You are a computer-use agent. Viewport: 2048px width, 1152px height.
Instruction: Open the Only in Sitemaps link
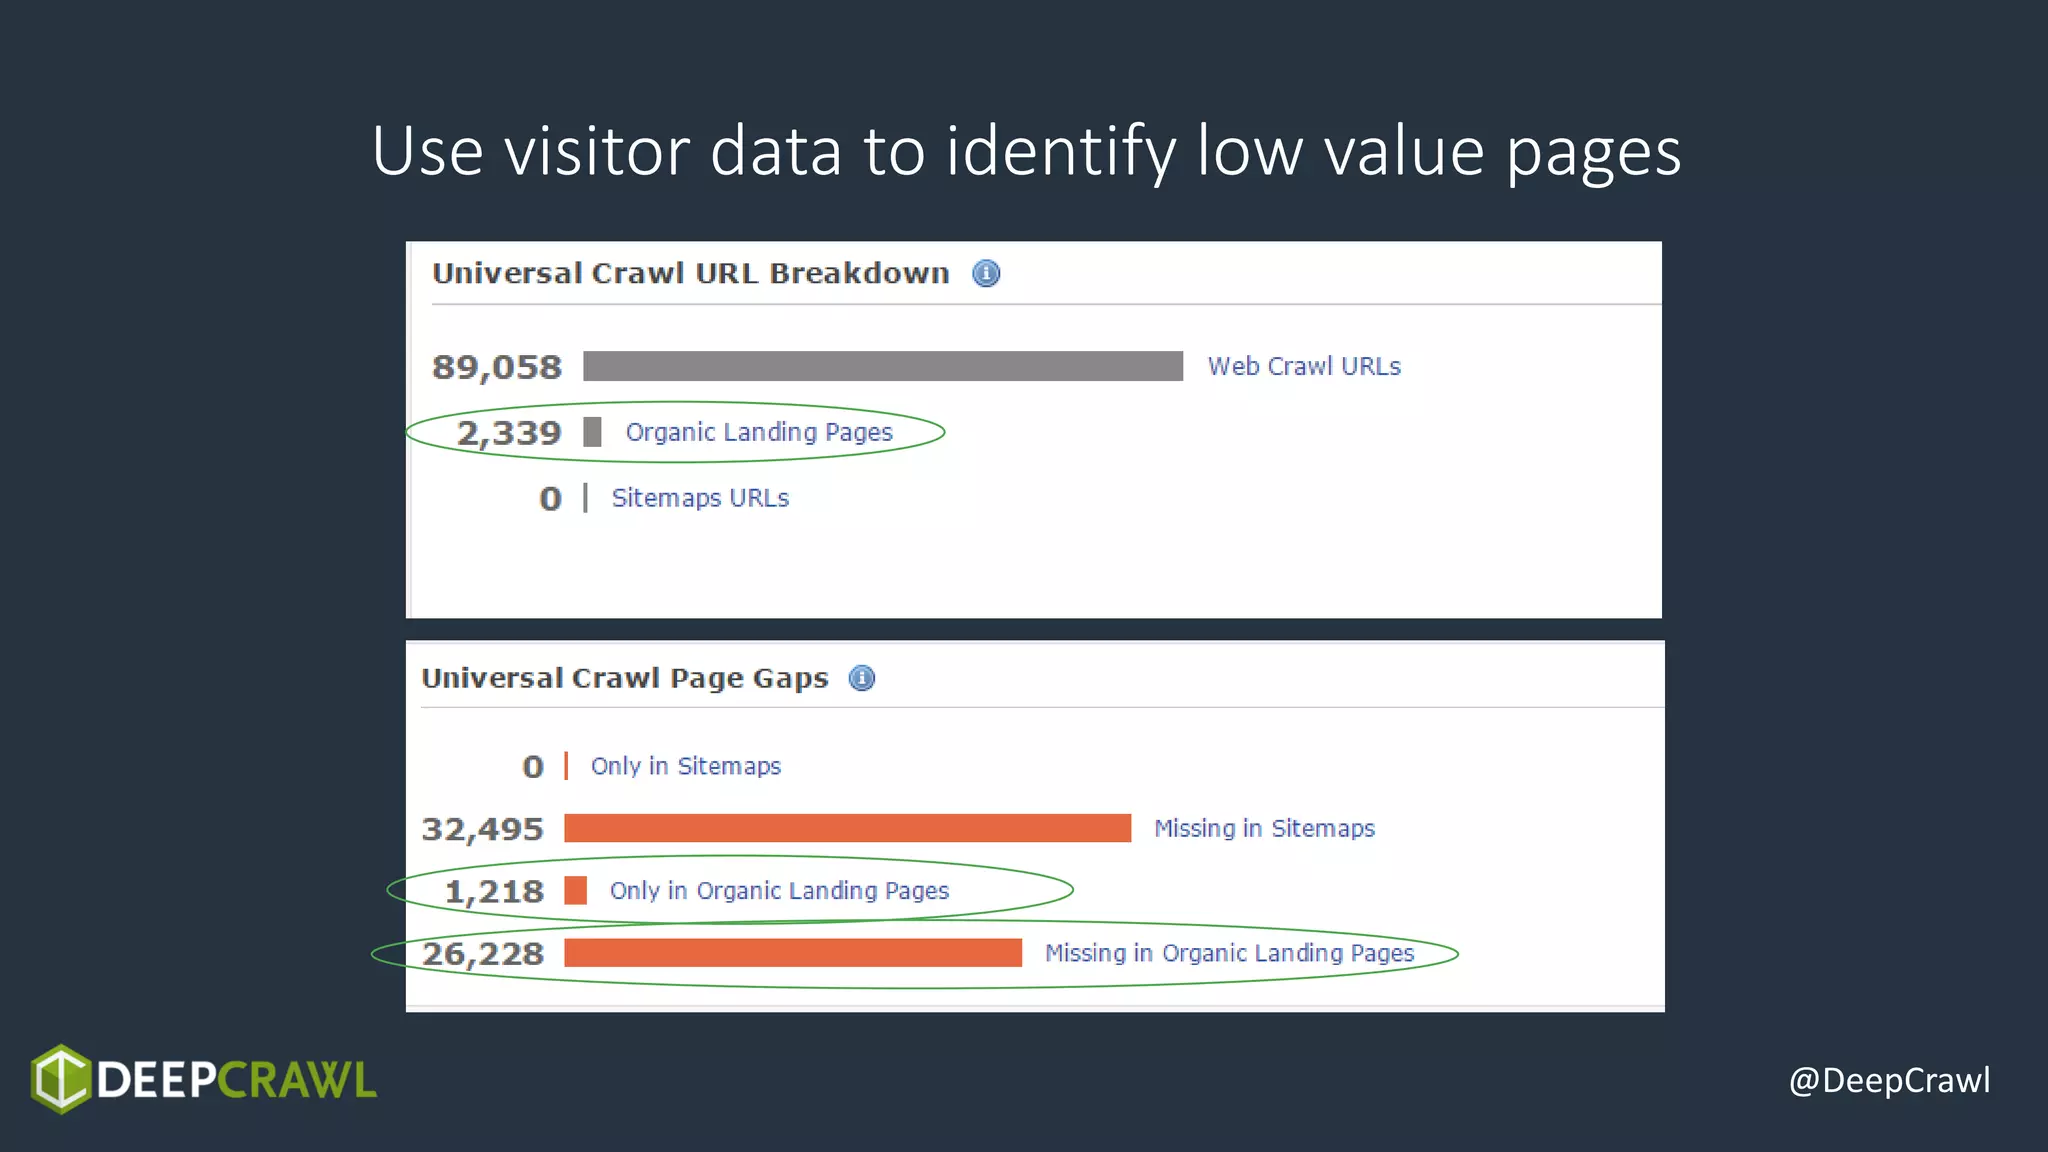(x=686, y=766)
